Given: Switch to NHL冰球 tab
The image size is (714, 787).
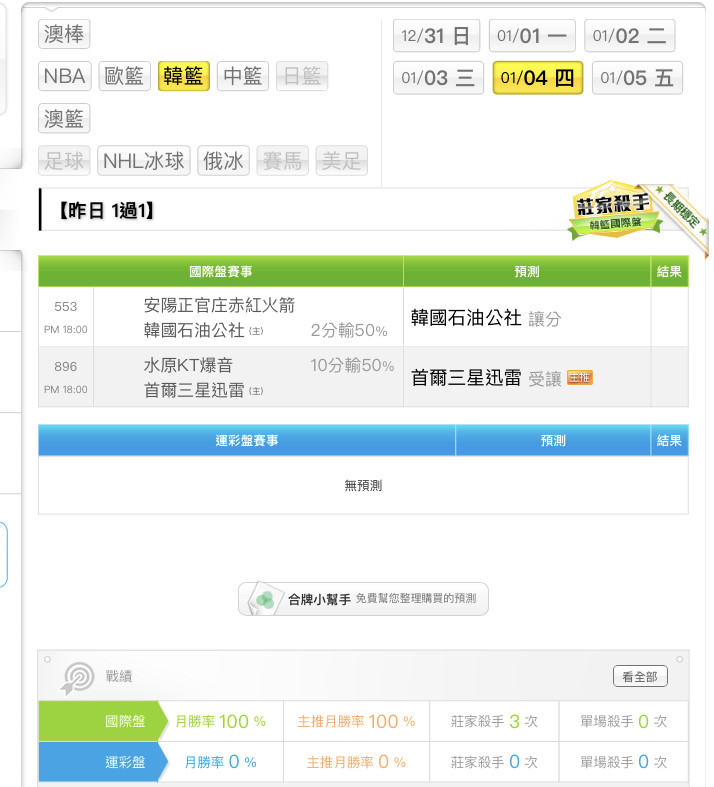Looking at the screenshot, I should tap(144, 161).
